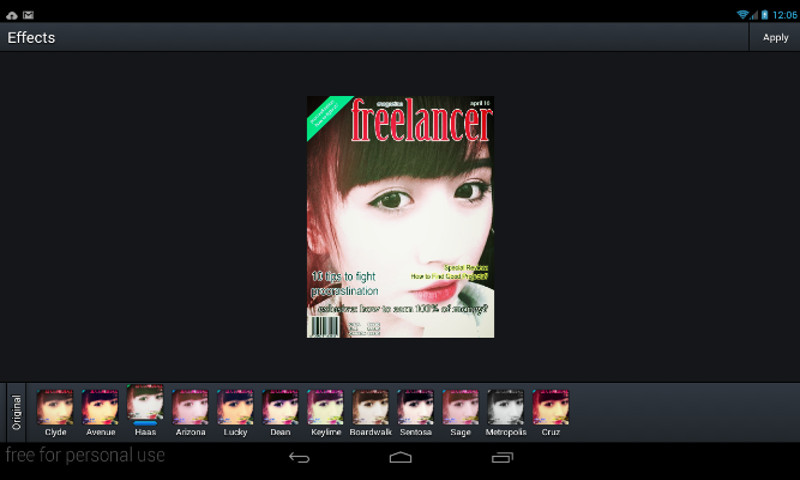
Task: Select the Keylime effect thumbnail
Action: (x=326, y=407)
